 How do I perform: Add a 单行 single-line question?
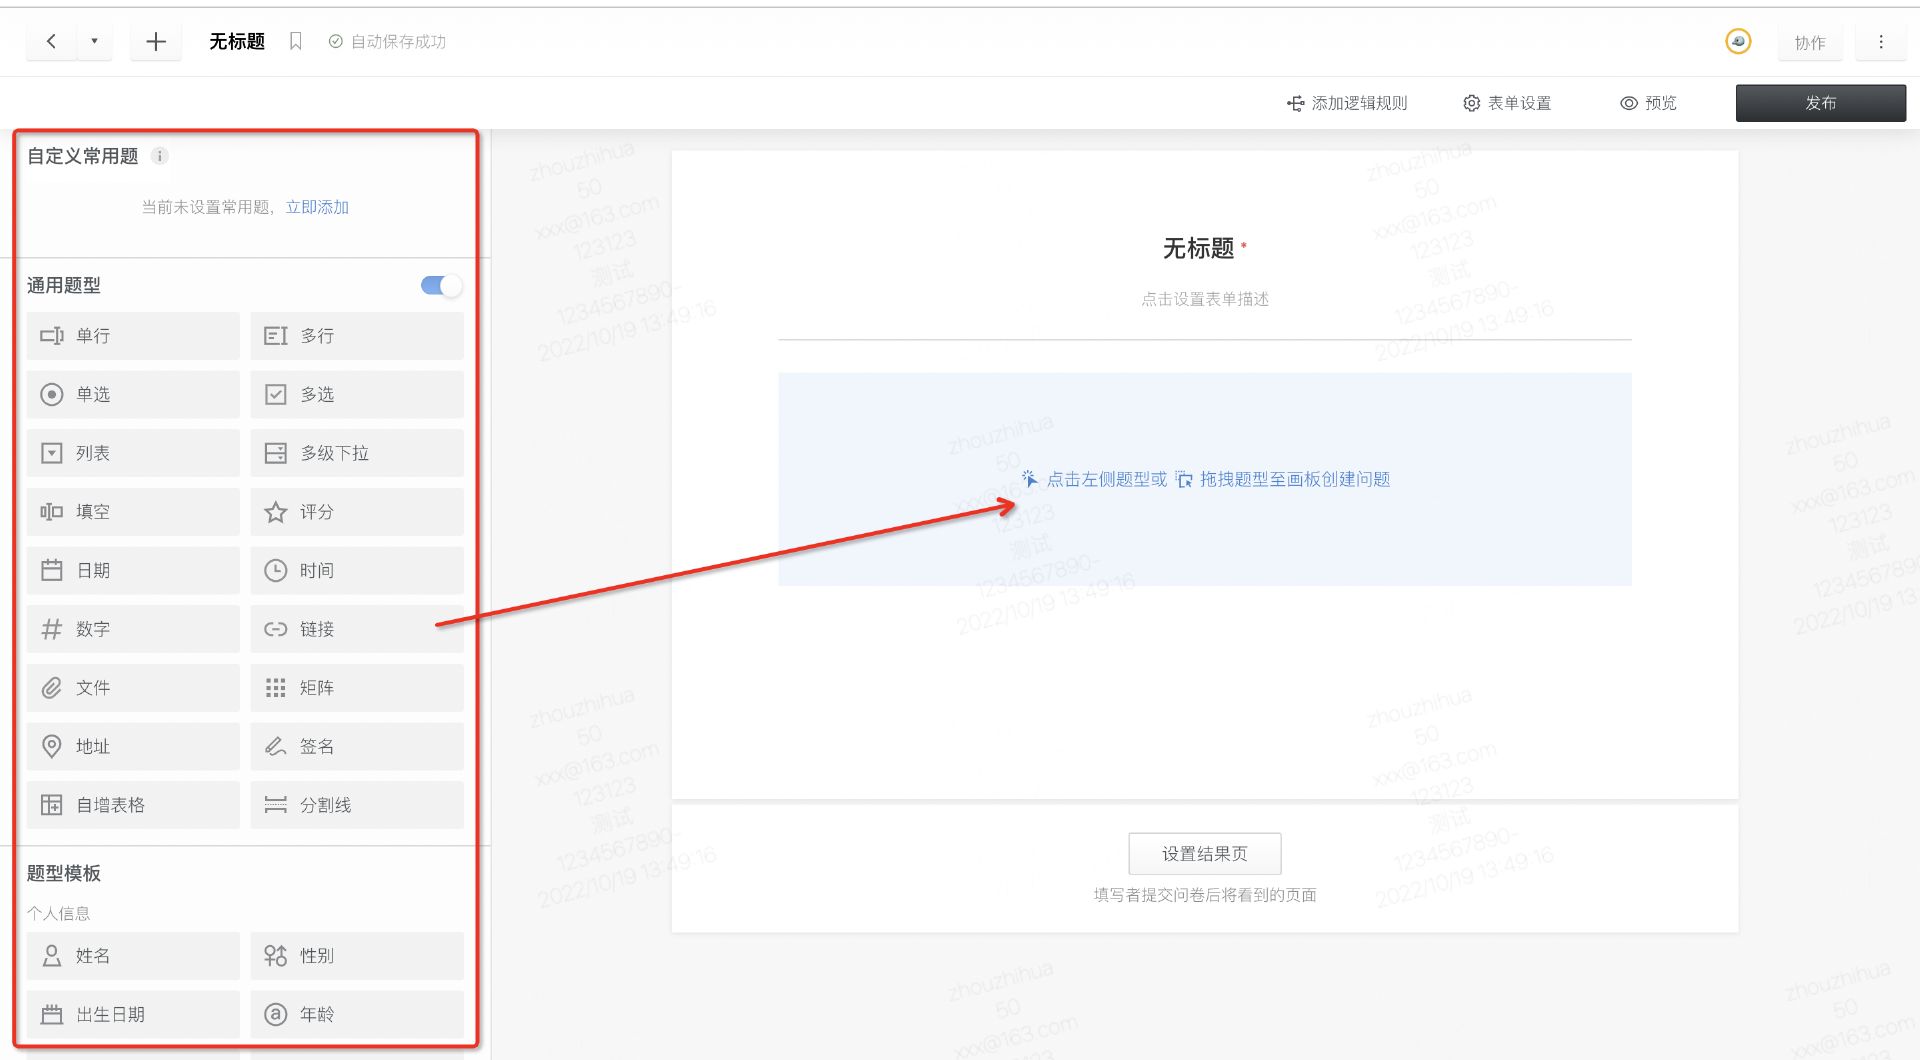point(133,336)
